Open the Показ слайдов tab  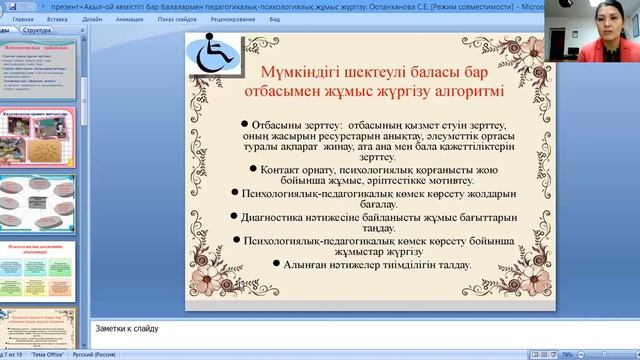pyautogui.click(x=177, y=19)
